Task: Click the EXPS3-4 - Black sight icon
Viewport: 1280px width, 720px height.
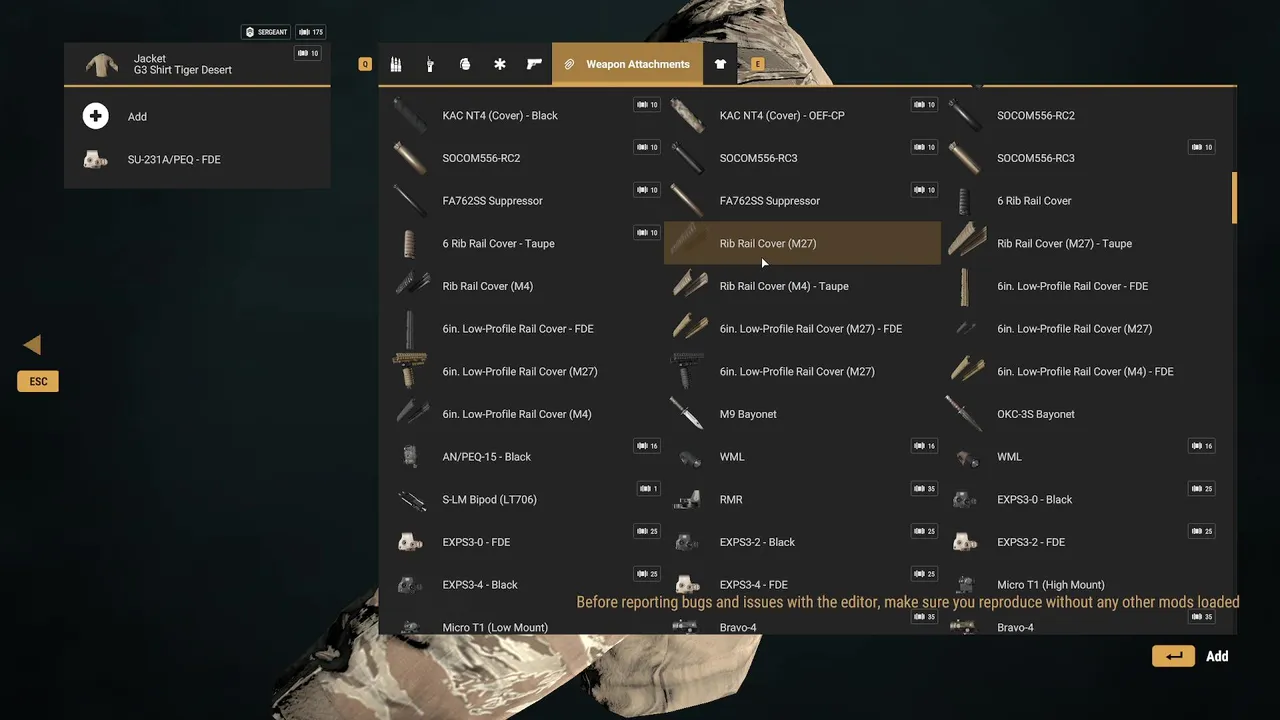Action: click(411, 585)
